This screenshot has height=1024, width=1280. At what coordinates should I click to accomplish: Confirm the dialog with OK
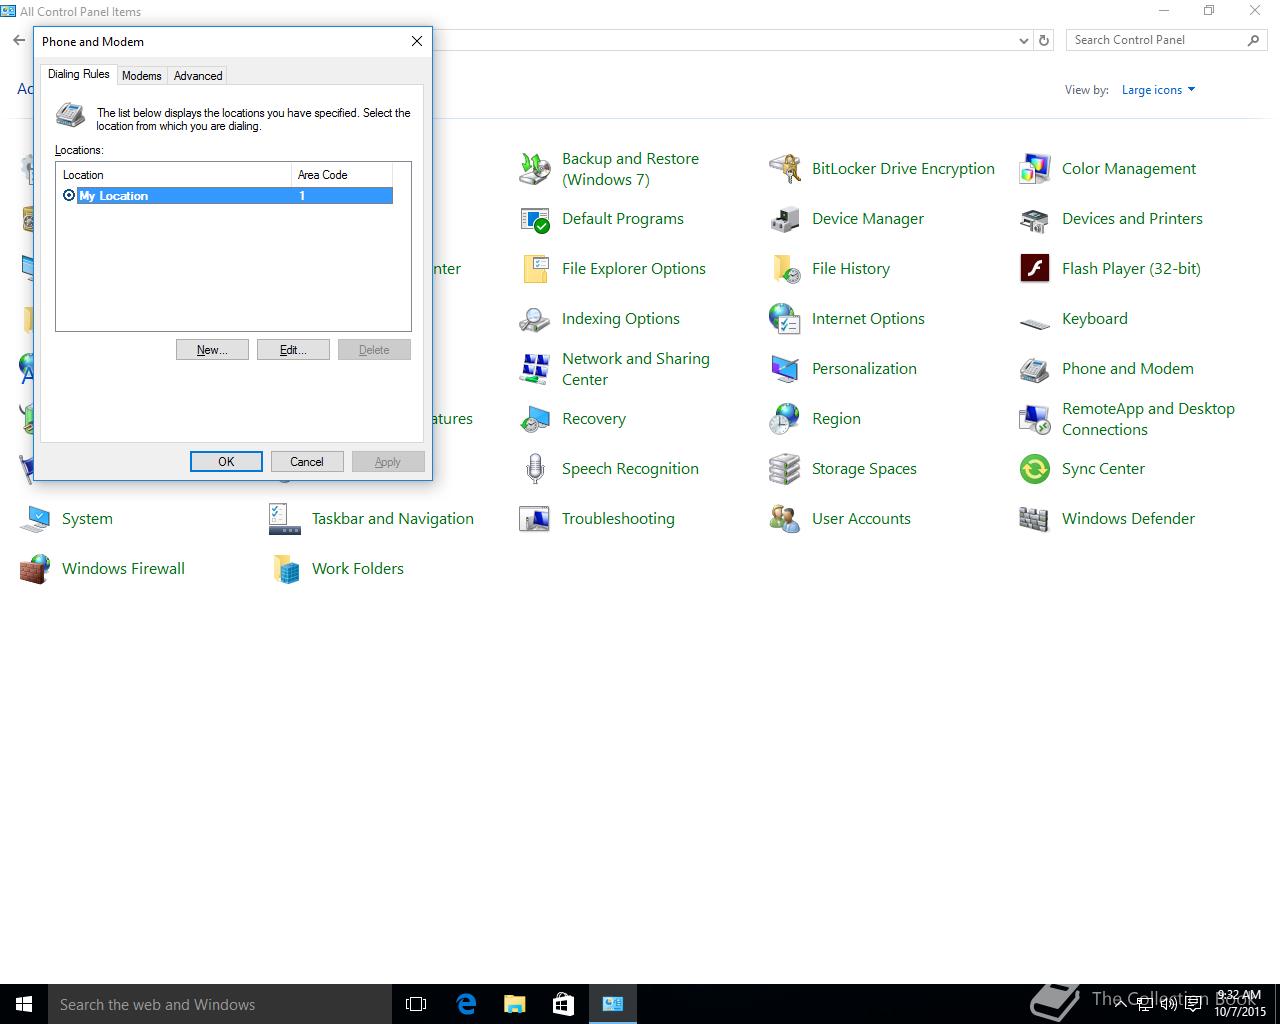point(226,462)
